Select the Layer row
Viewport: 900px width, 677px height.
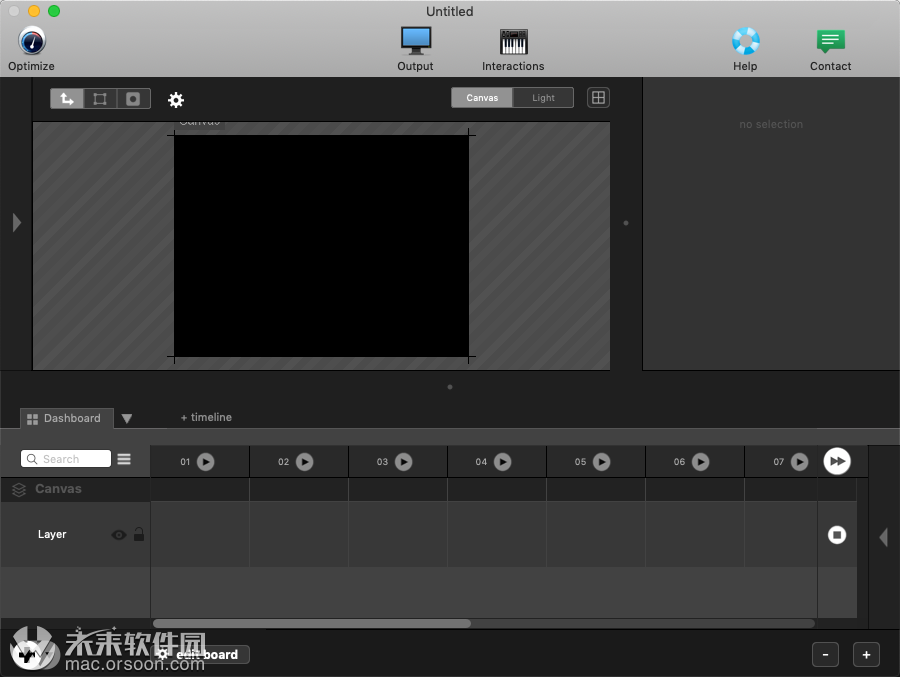click(x=76, y=535)
